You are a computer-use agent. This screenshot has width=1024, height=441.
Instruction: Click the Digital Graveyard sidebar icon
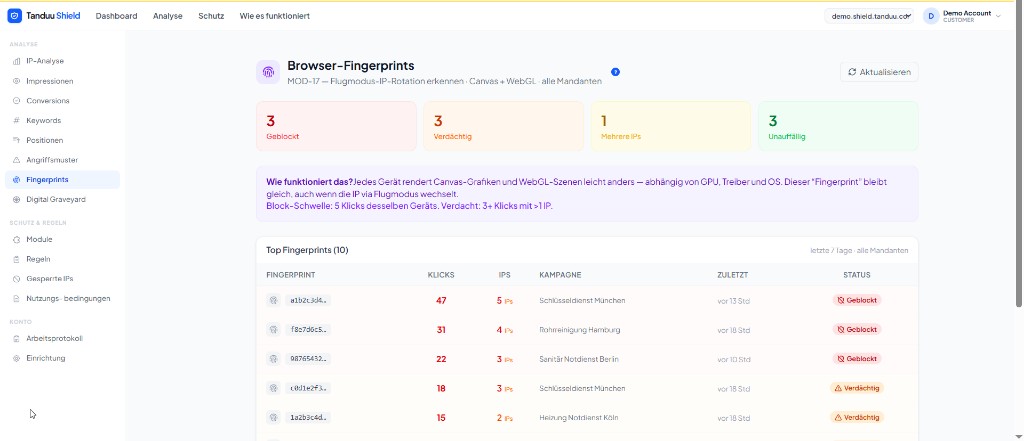[16, 200]
